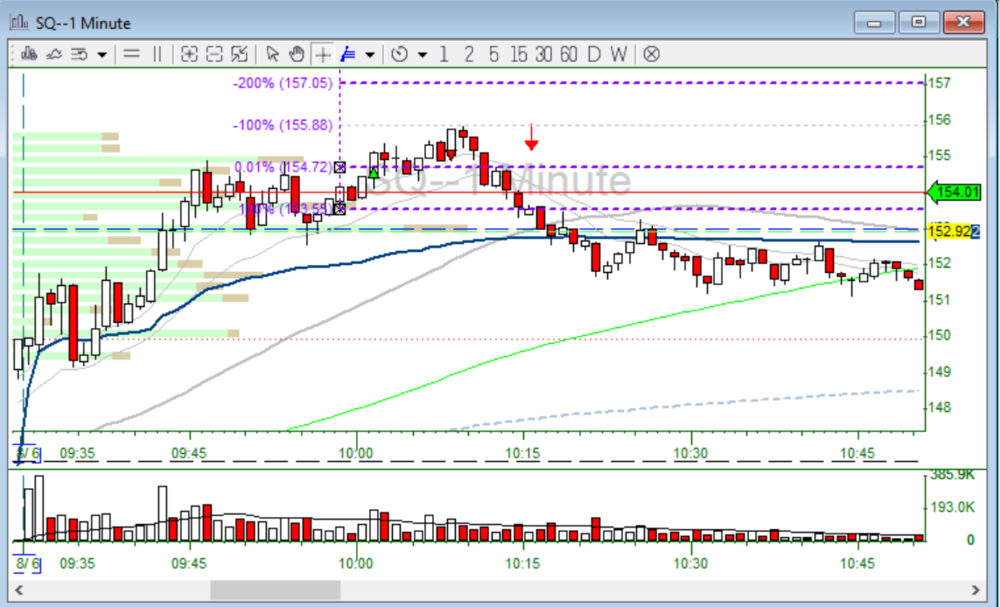Image resolution: width=1000 pixels, height=607 pixels.
Task: Toggle the Weekly (W) interval
Action: point(619,54)
